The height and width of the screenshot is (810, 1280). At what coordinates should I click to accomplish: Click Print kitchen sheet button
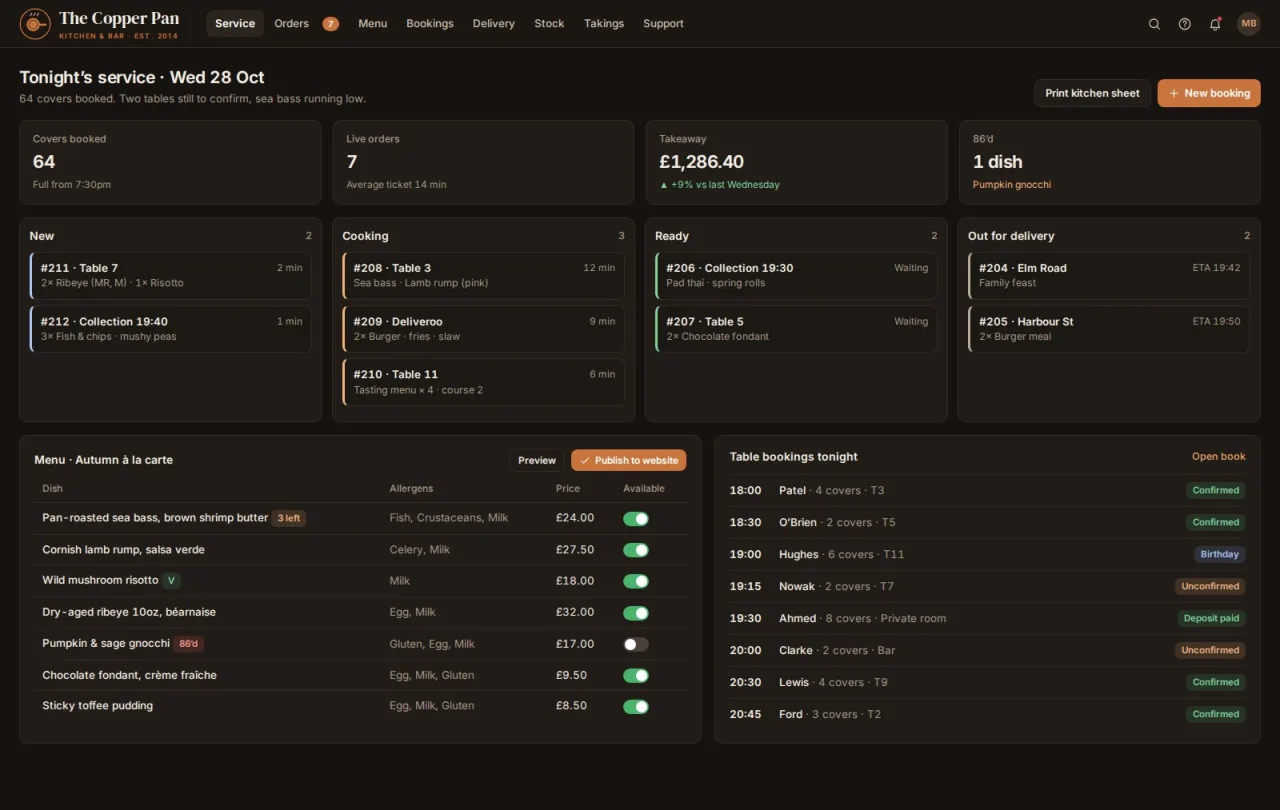tap(1092, 93)
